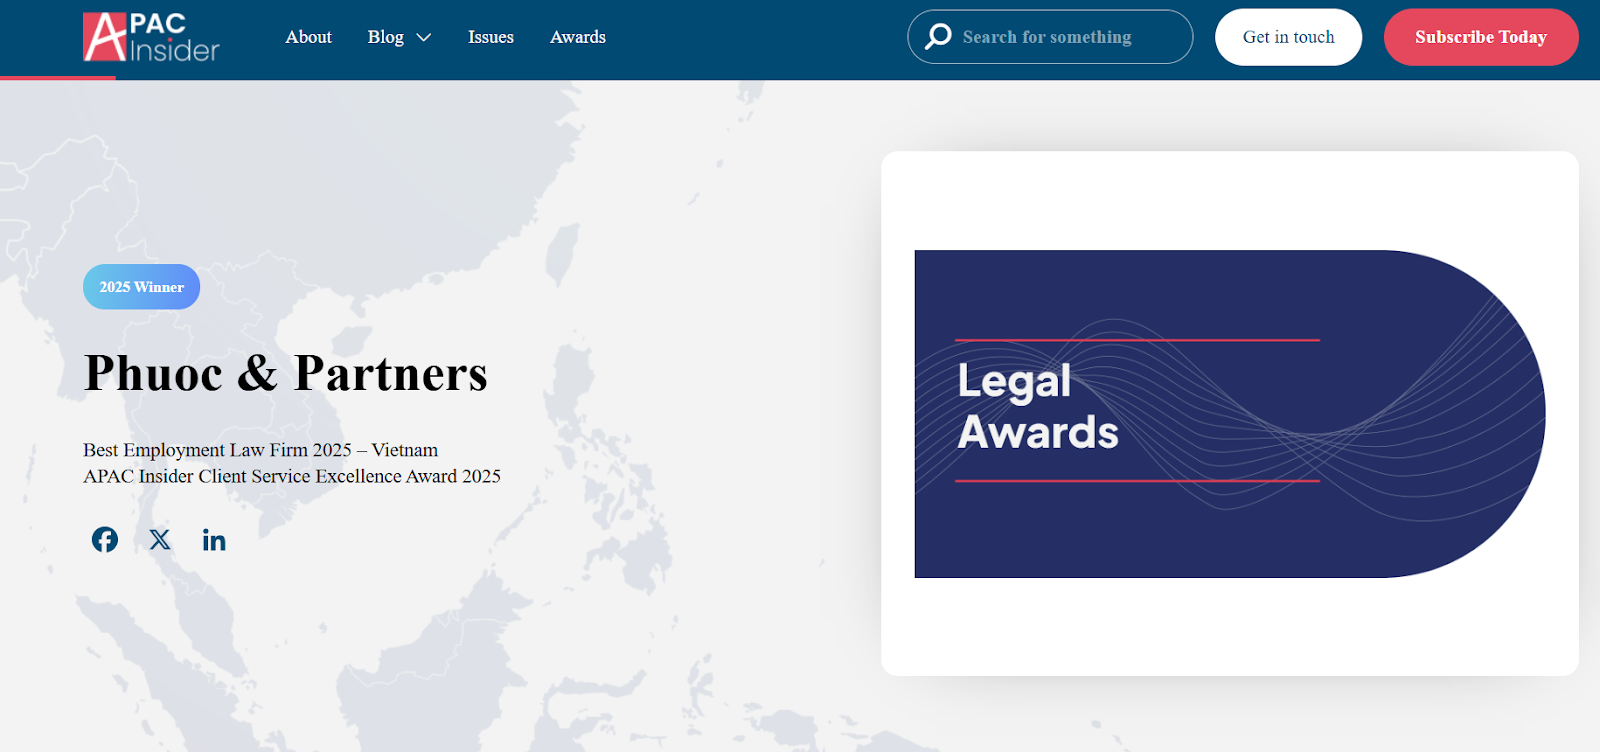Viewport: 1600px width, 752px height.
Task: Open the LinkedIn share icon
Action: (214, 540)
